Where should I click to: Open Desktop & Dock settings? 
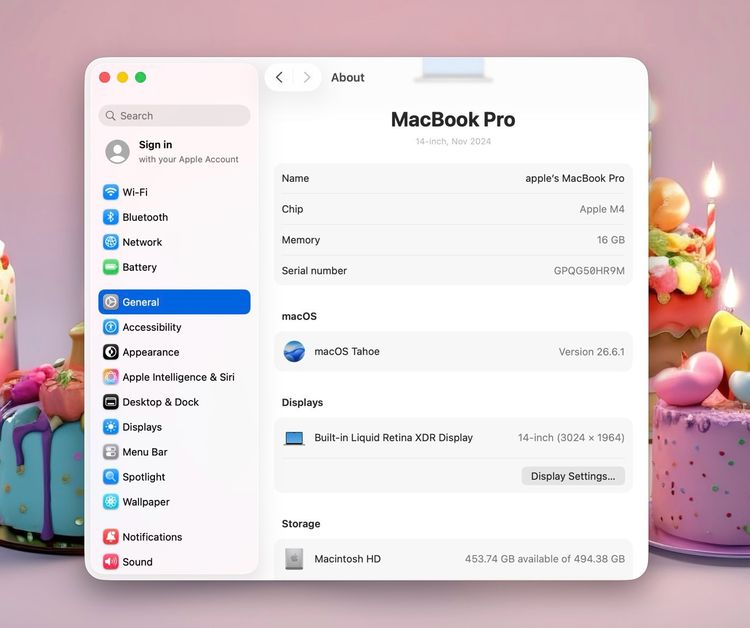click(175, 402)
